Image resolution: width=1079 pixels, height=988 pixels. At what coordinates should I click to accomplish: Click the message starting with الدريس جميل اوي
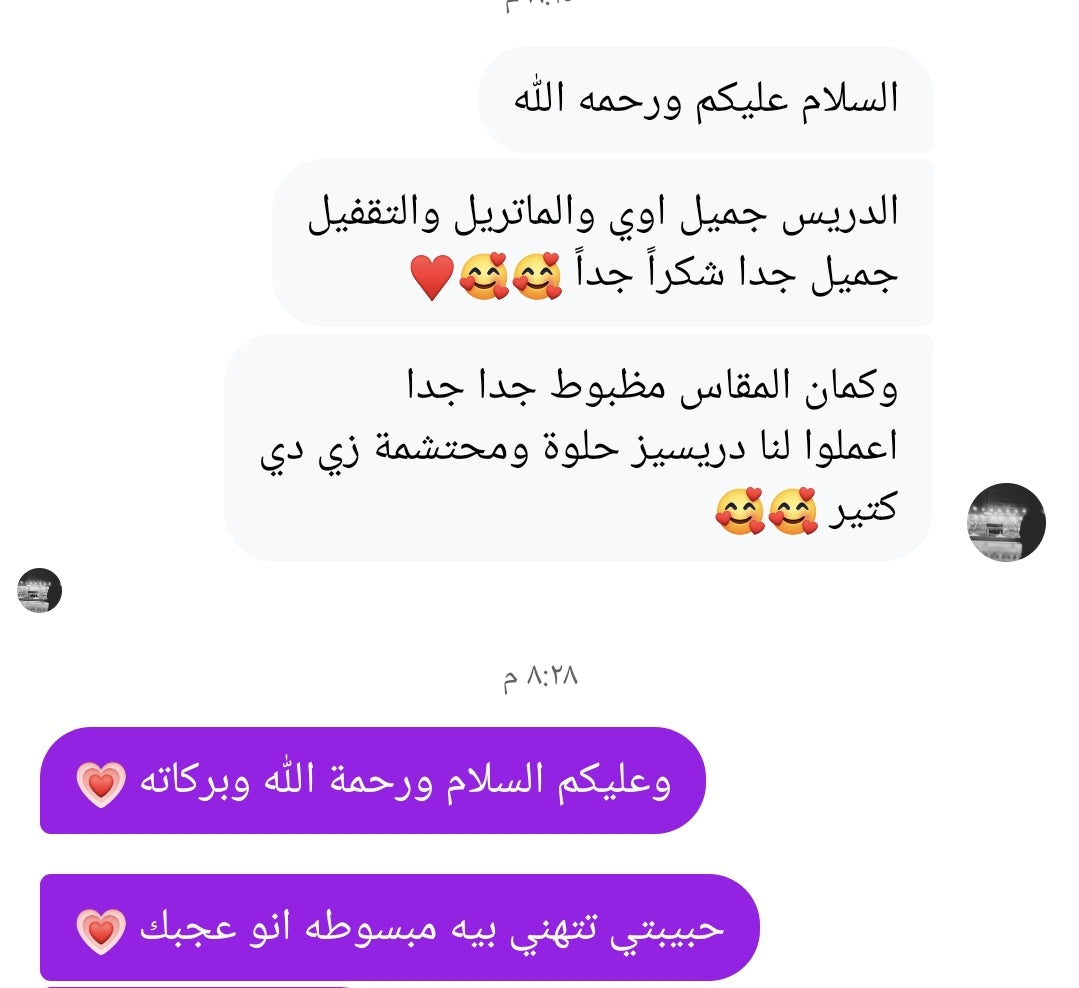tap(603, 242)
